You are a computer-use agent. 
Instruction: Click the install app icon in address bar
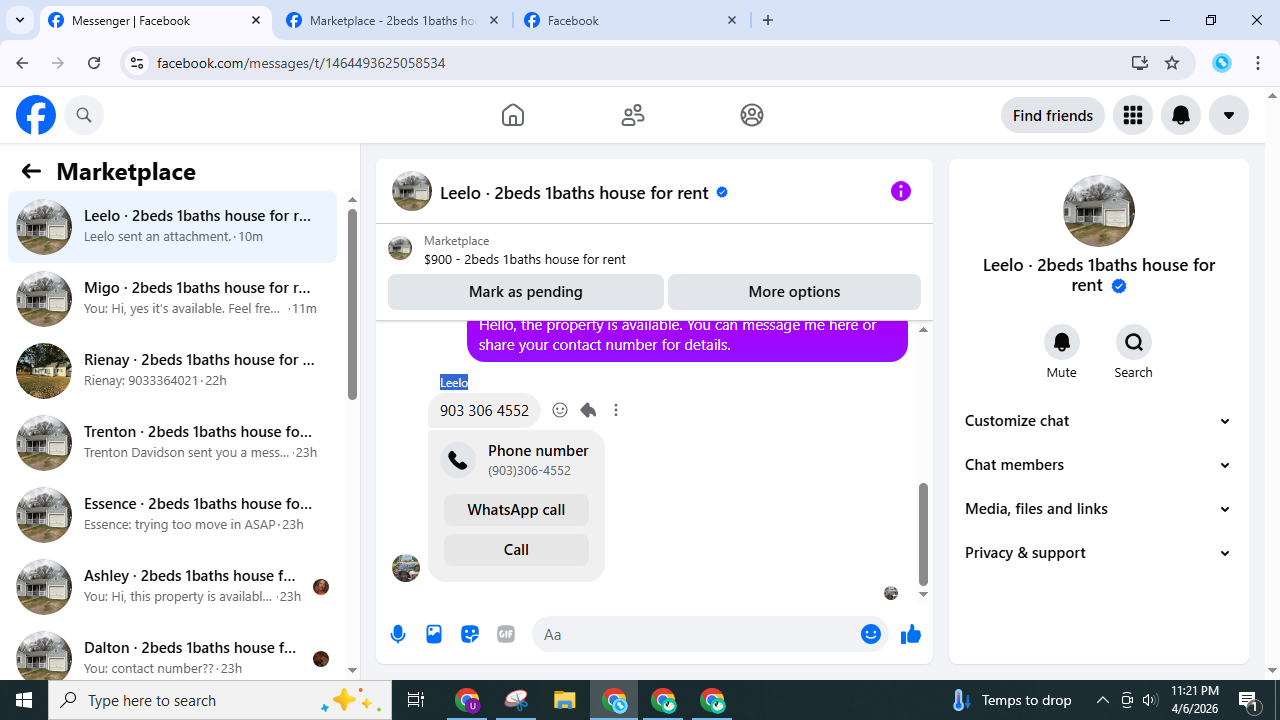1139,63
